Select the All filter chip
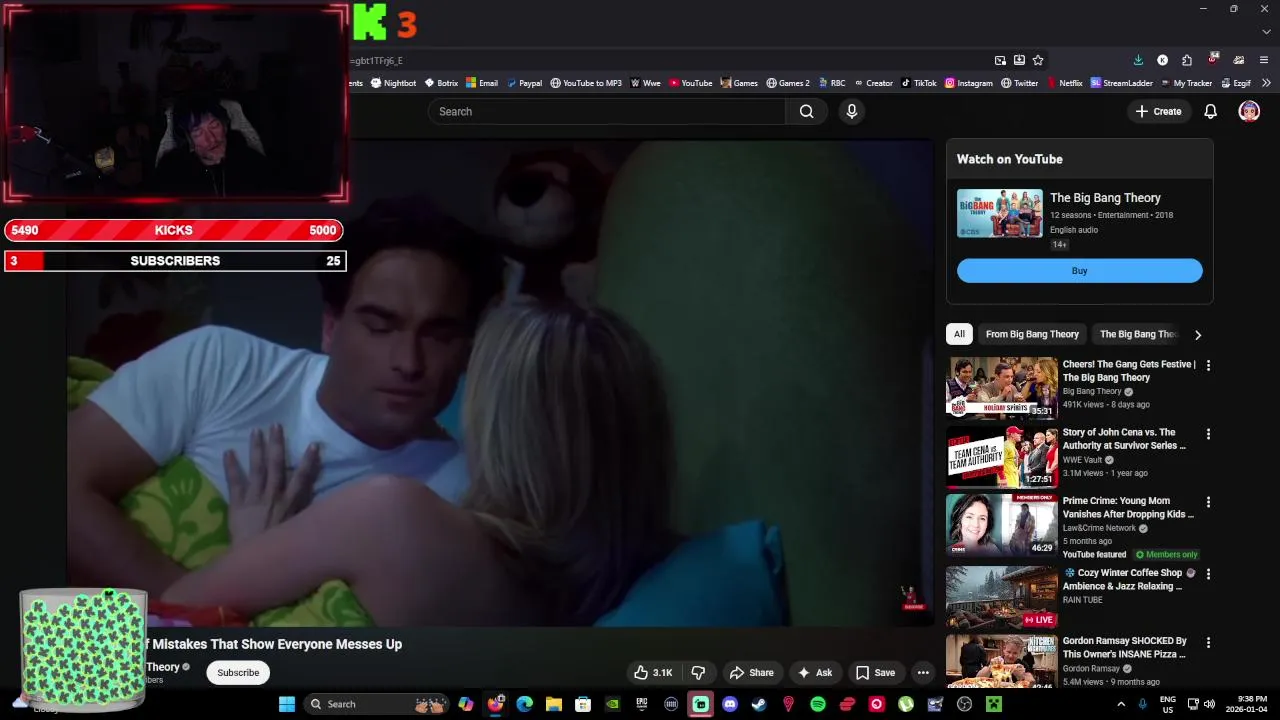Screen dimensions: 1280x720 point(959,334)
